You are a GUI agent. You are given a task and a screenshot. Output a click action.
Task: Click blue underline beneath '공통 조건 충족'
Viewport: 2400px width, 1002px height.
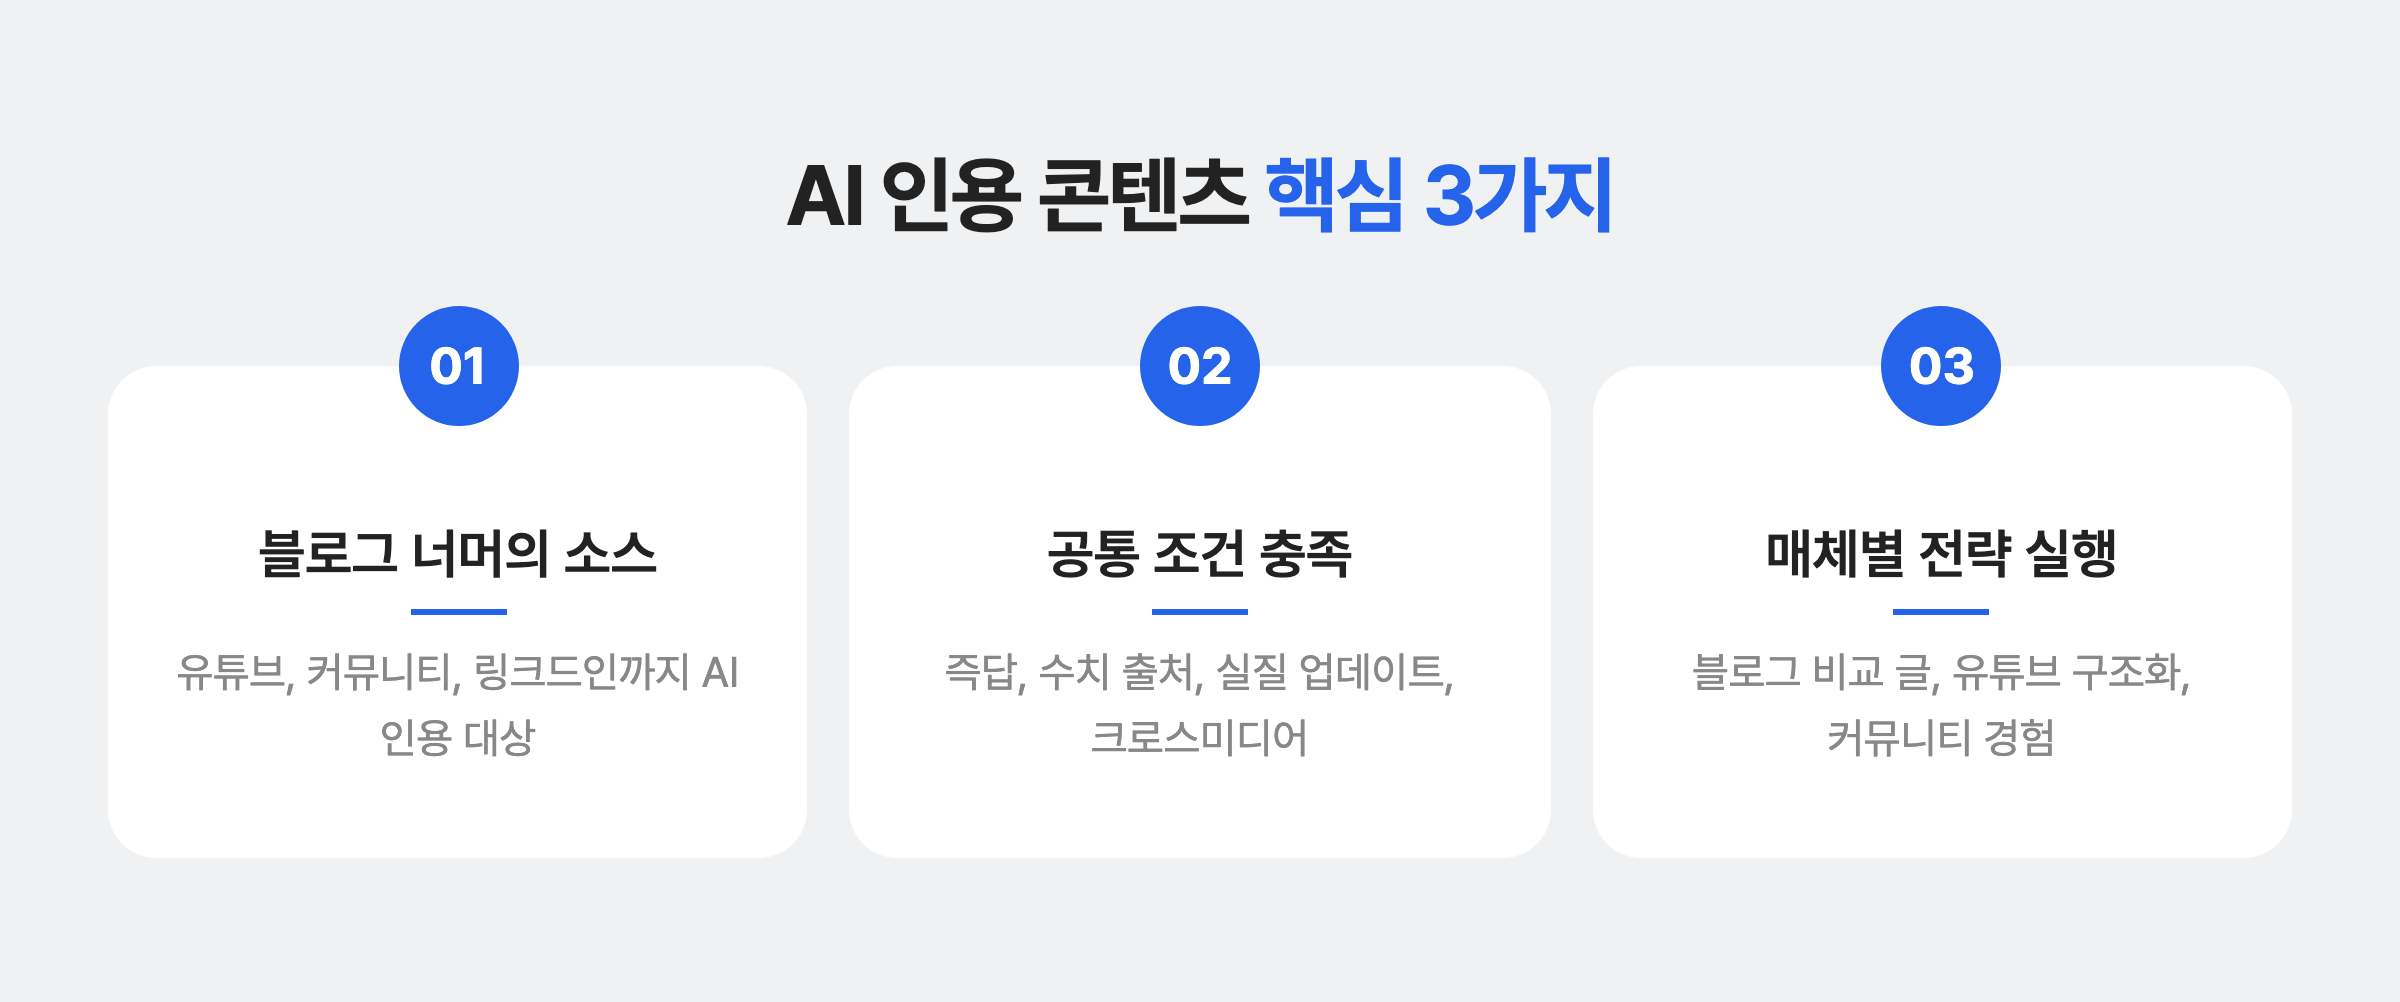pos(1200,611)
